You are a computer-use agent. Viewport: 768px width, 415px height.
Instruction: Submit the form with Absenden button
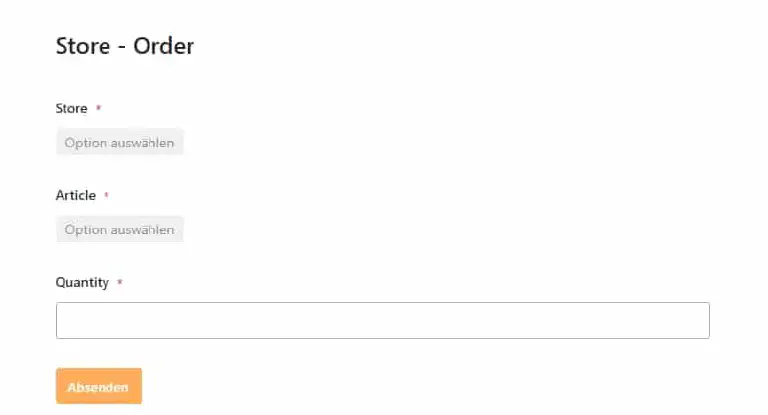coord(99,386)
